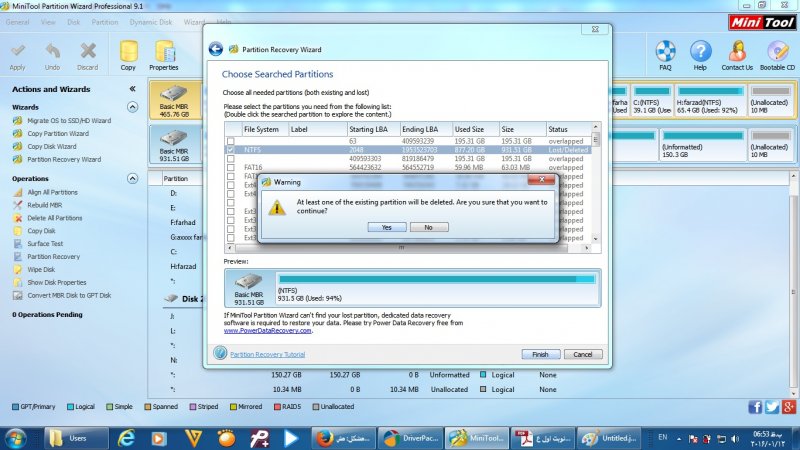Open the View menu
The width and height of the screenshot is (800, 450).
coord(48,22)
